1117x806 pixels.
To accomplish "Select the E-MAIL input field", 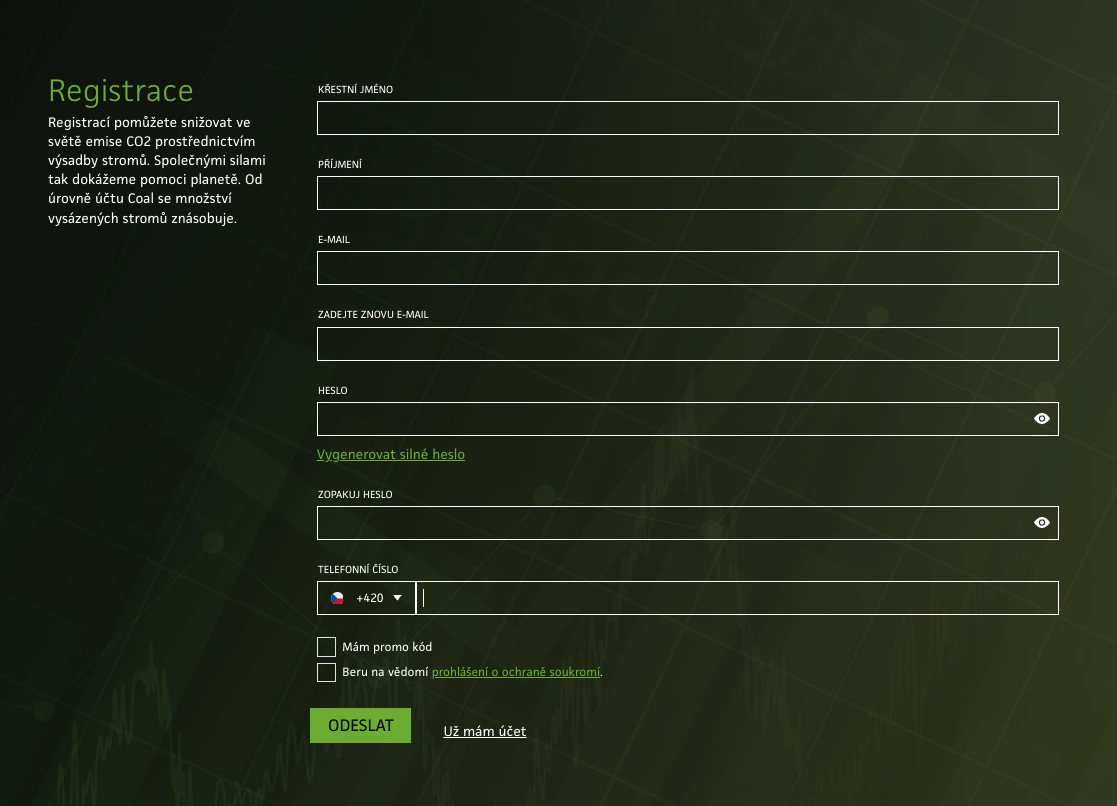I will click(x=687, y=267).
